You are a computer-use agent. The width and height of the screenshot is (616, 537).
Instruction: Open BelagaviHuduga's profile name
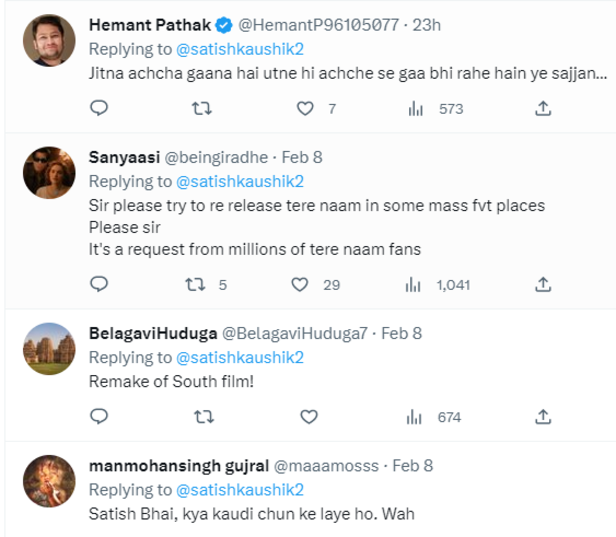(x=150, y=332)
